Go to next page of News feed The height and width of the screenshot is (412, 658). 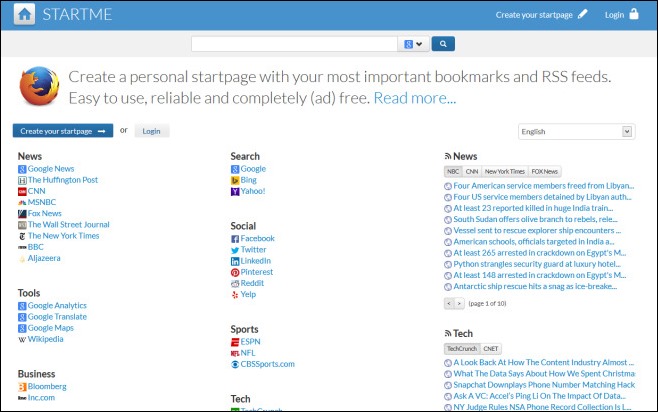pyautogui.click(x=459, y=302)
